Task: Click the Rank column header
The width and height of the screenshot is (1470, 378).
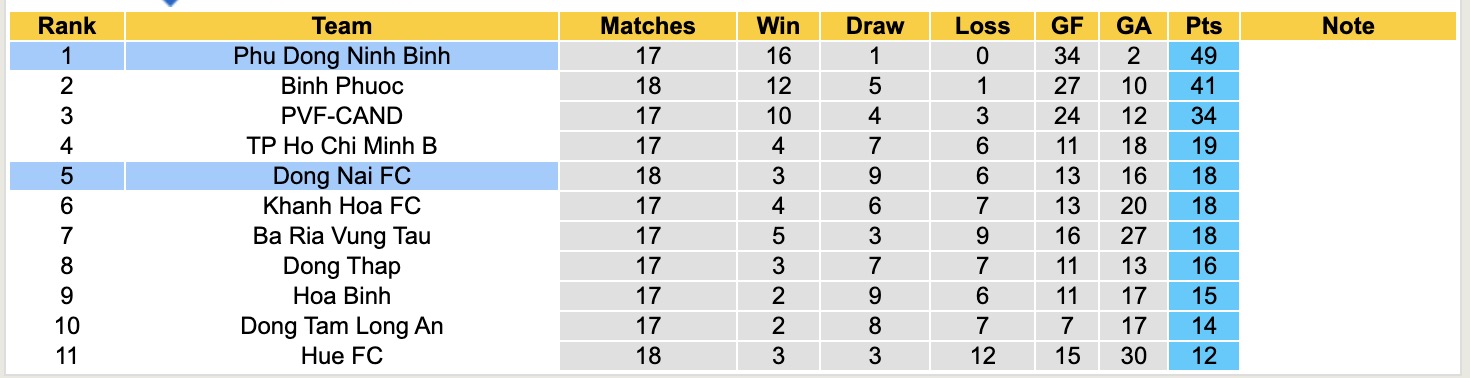Action: (x=67, y=26)
